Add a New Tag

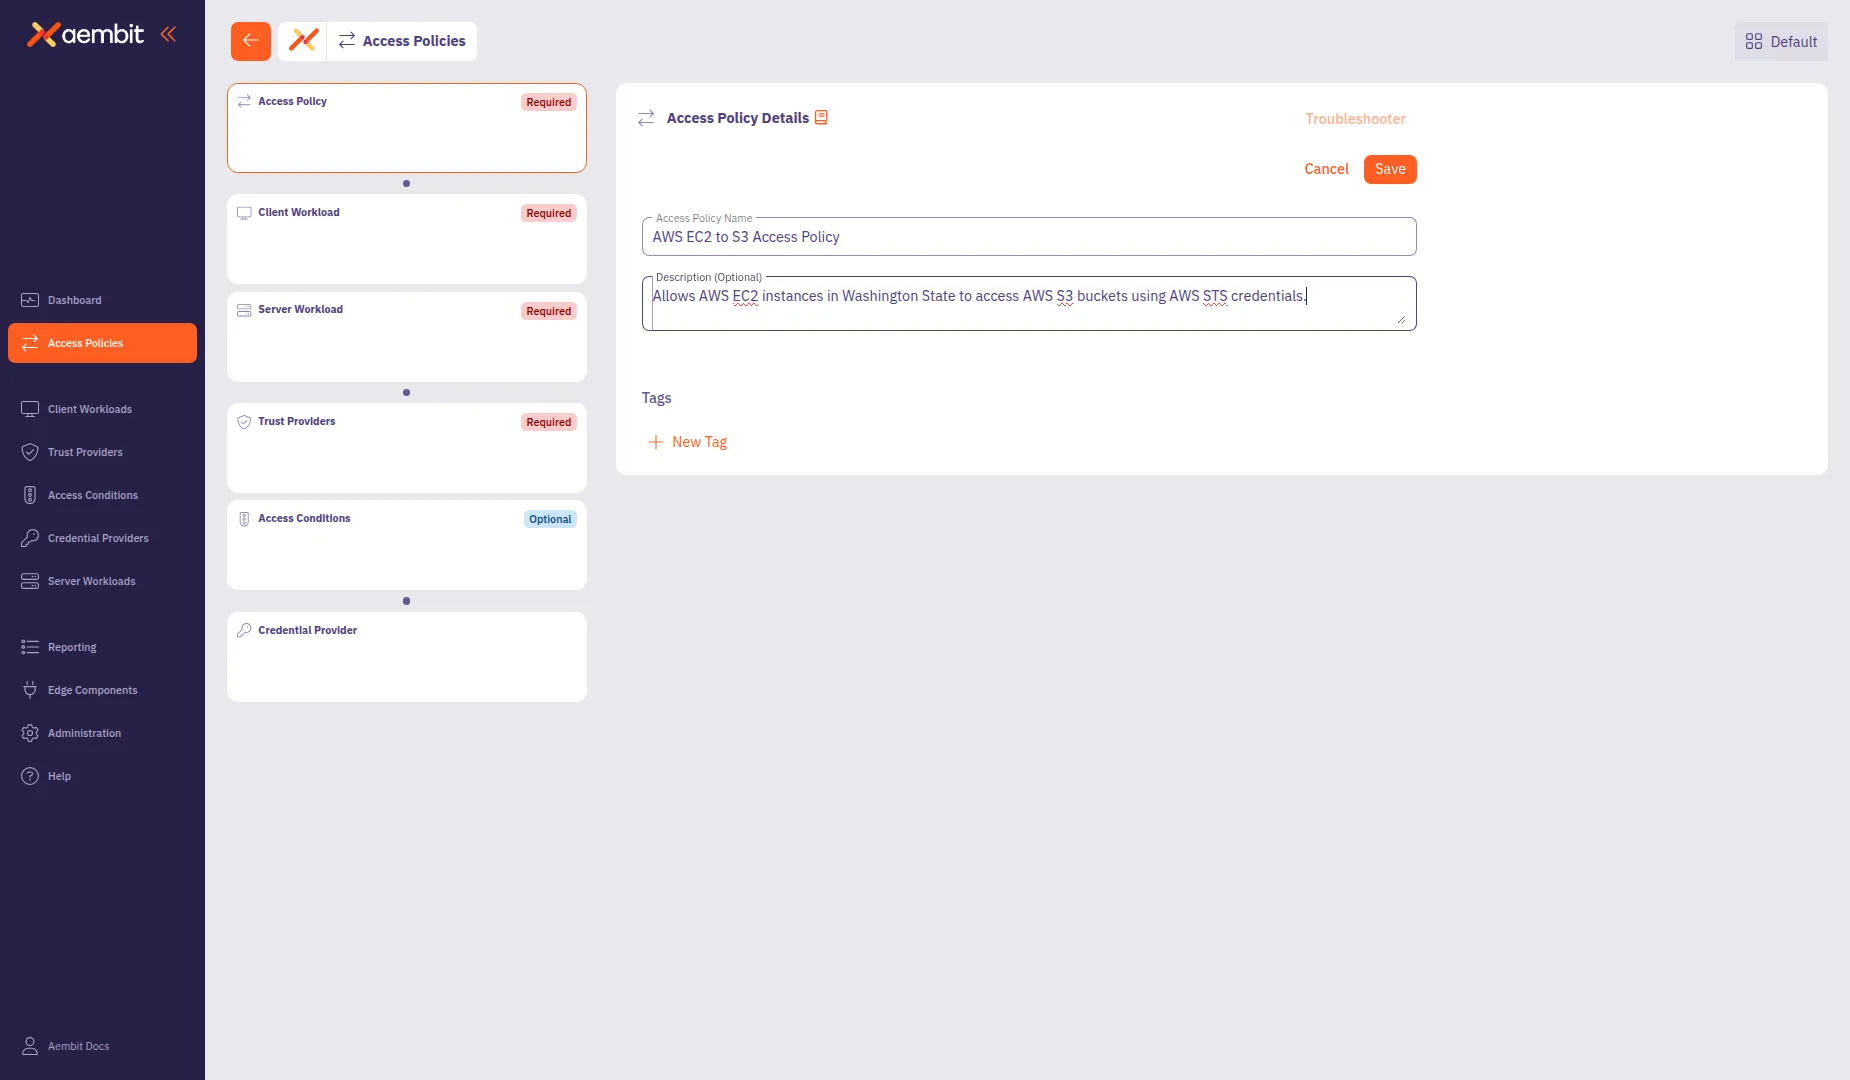(687, 441)
